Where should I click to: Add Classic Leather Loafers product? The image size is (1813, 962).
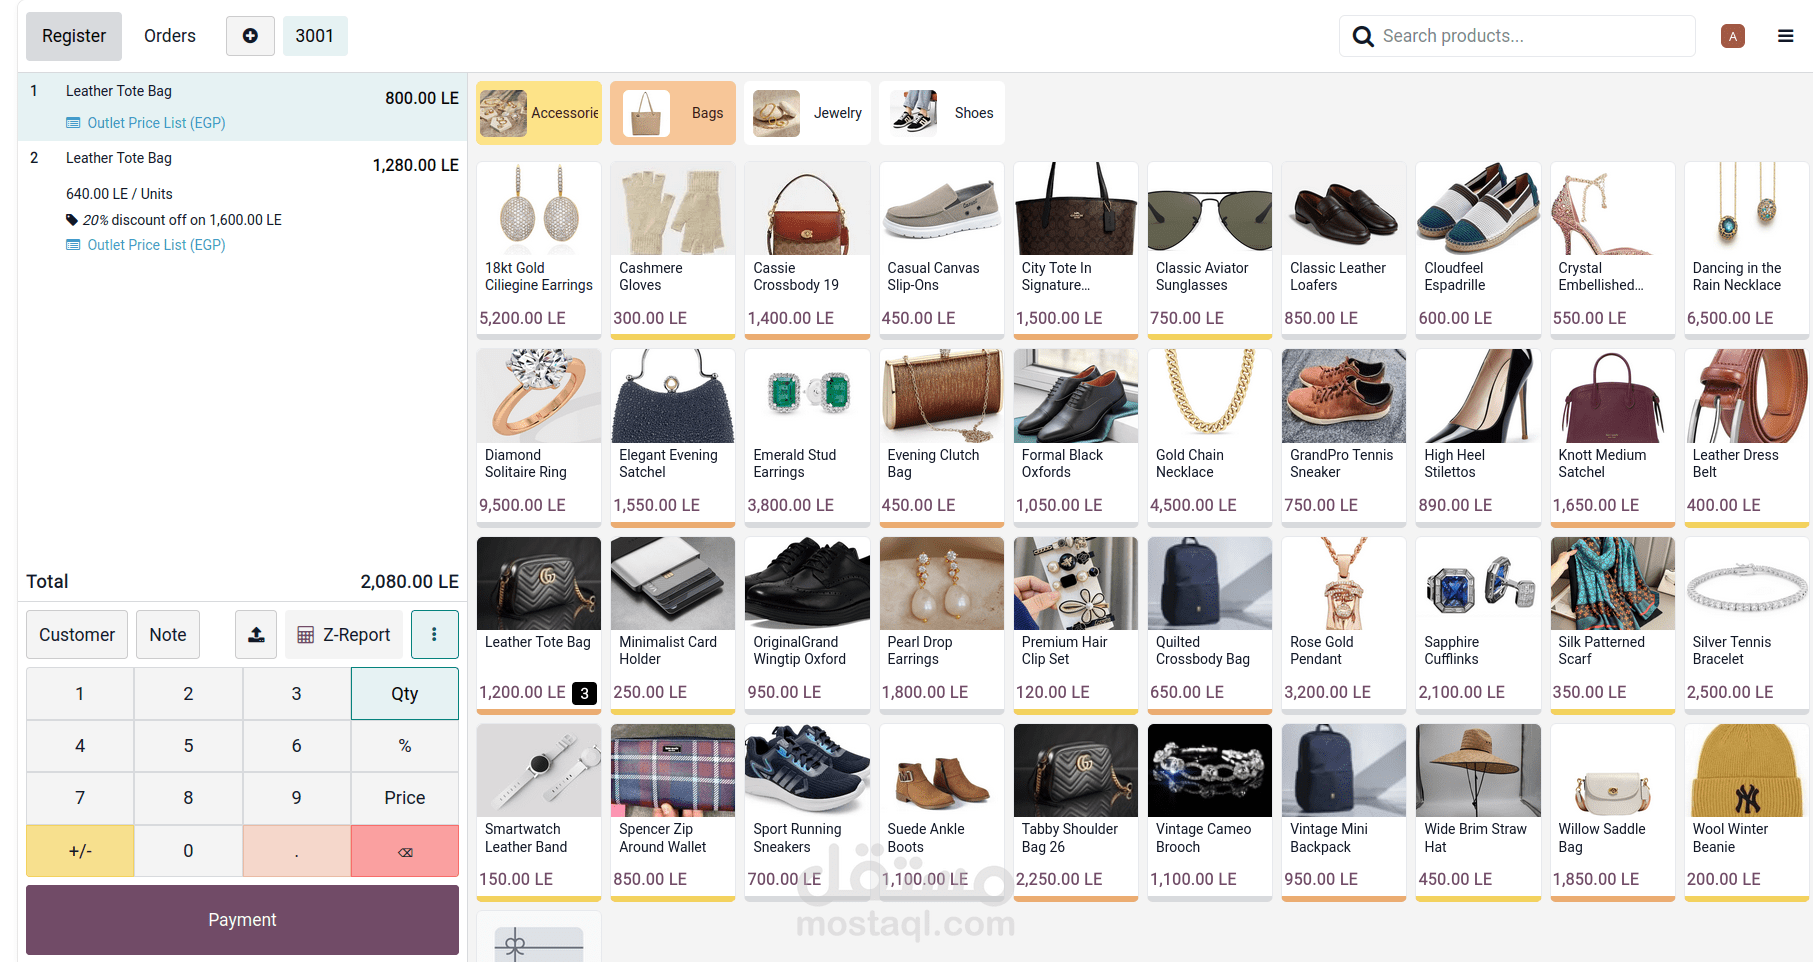(1344, 250)
